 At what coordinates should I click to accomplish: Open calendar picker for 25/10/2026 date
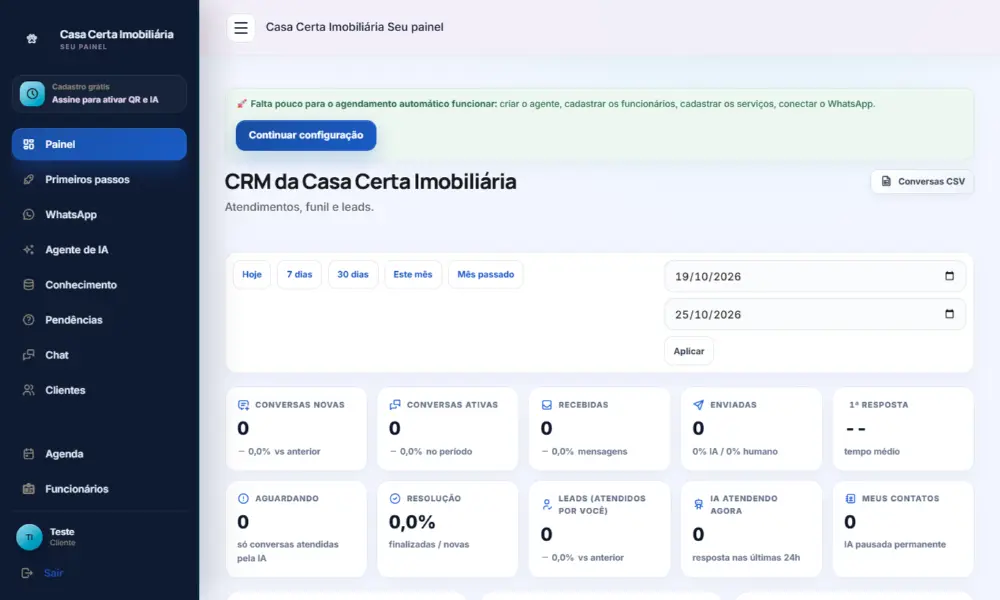pos(949,314)
